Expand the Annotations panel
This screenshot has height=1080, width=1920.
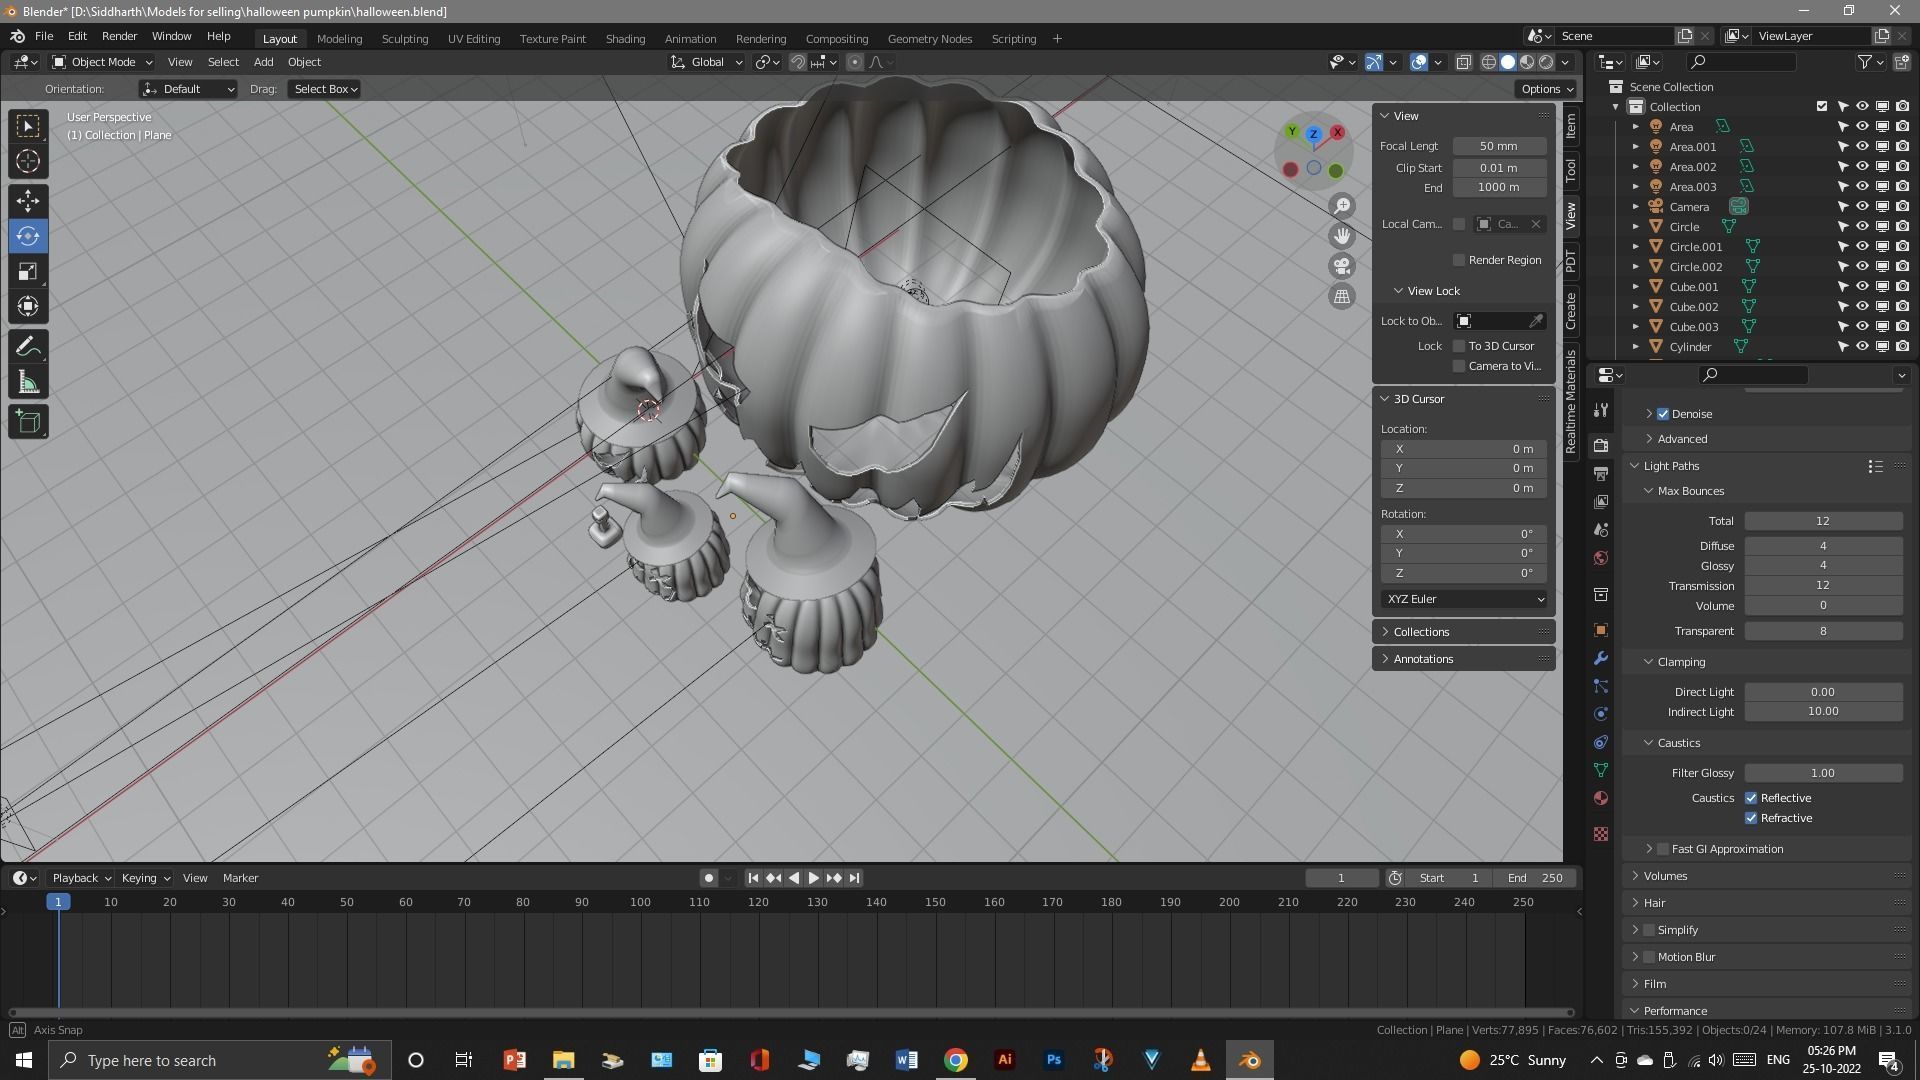click(x=1463, y=659)
